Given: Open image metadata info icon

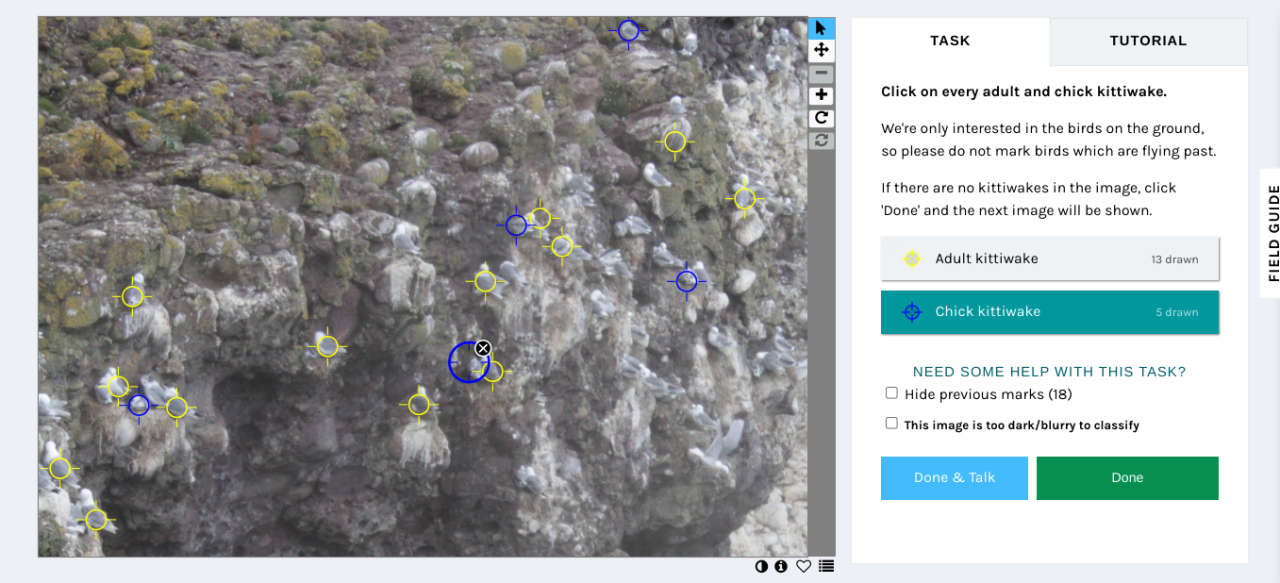Looking at the screenshot, I should point(781,566).
